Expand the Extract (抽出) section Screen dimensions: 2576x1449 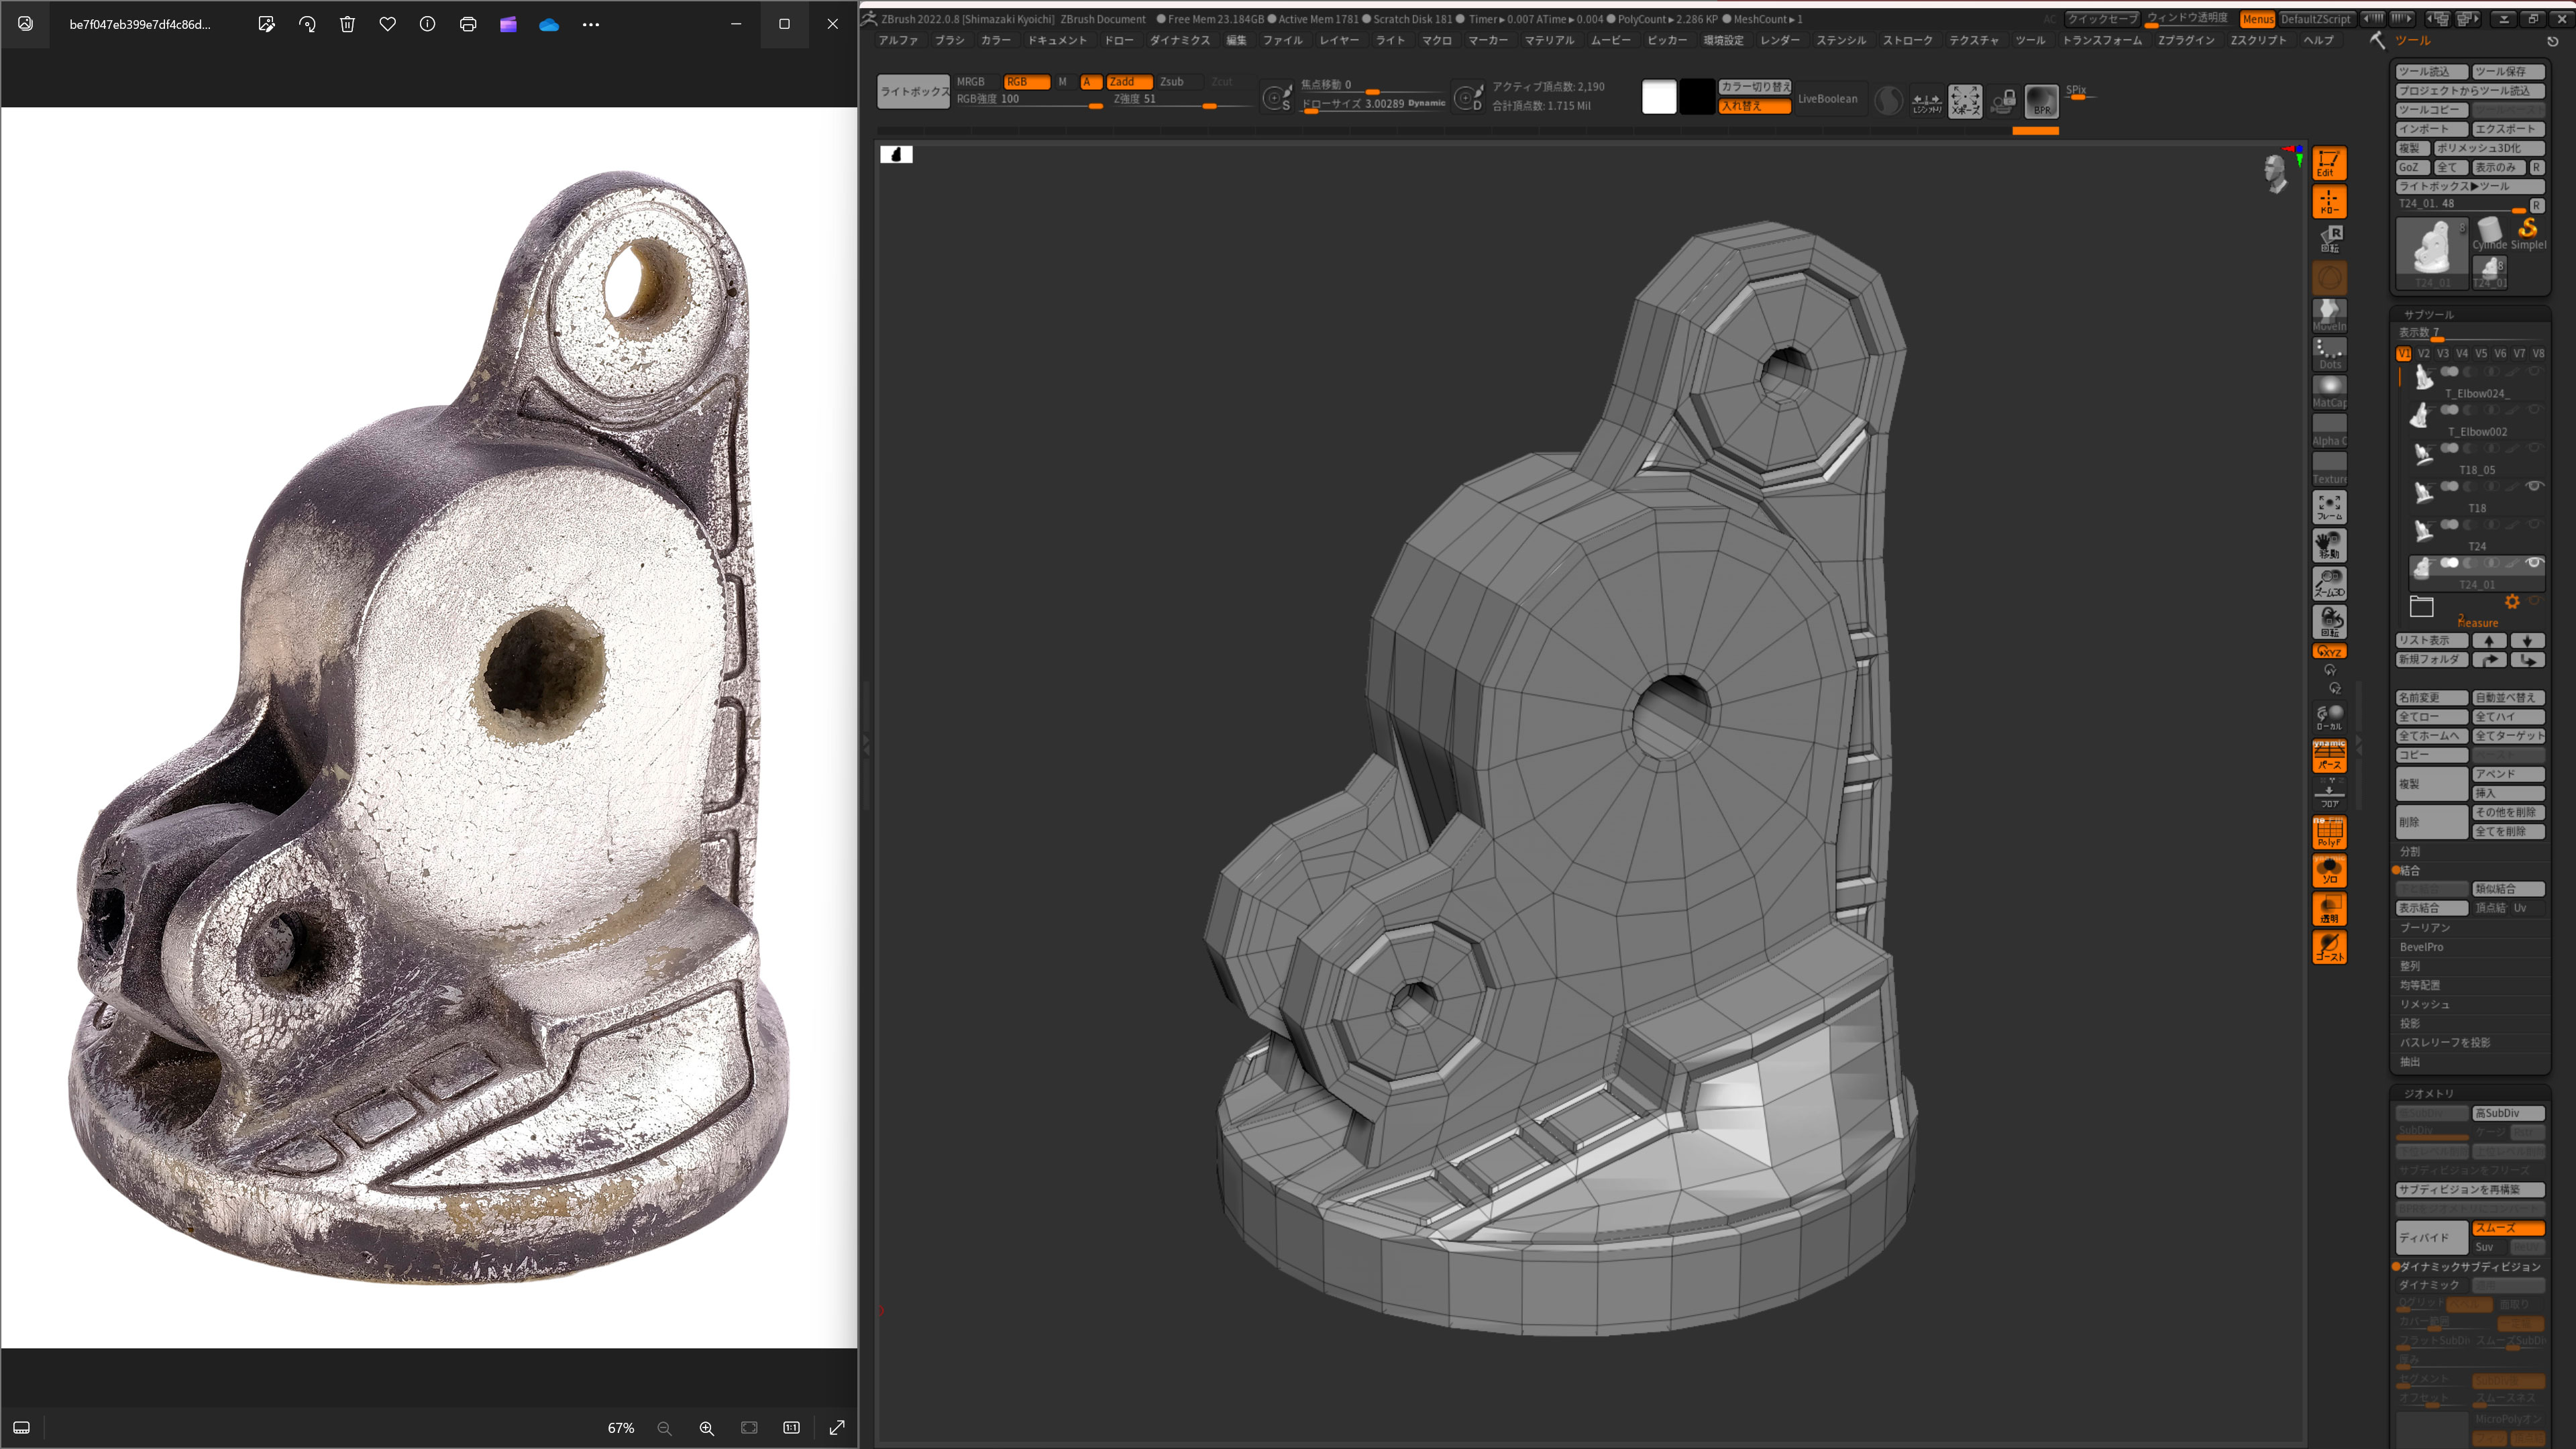2410,1062
